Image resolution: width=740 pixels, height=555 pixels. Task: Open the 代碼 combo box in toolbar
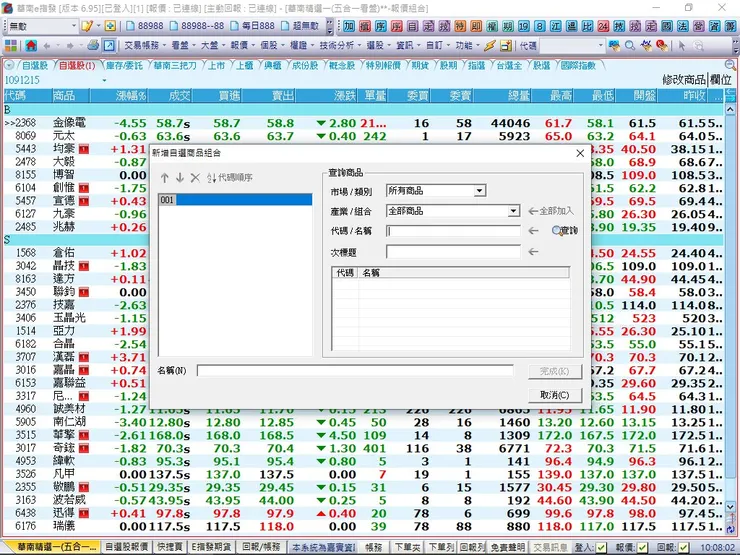(572, 45)
